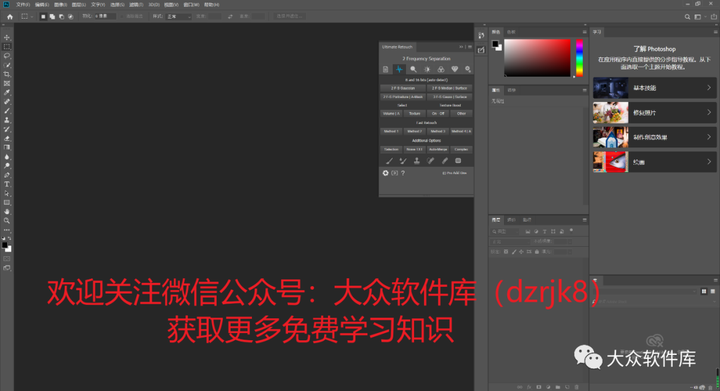
Task: Click the question mark help in Ultimate Retouch
Action: tap(403, 173)
